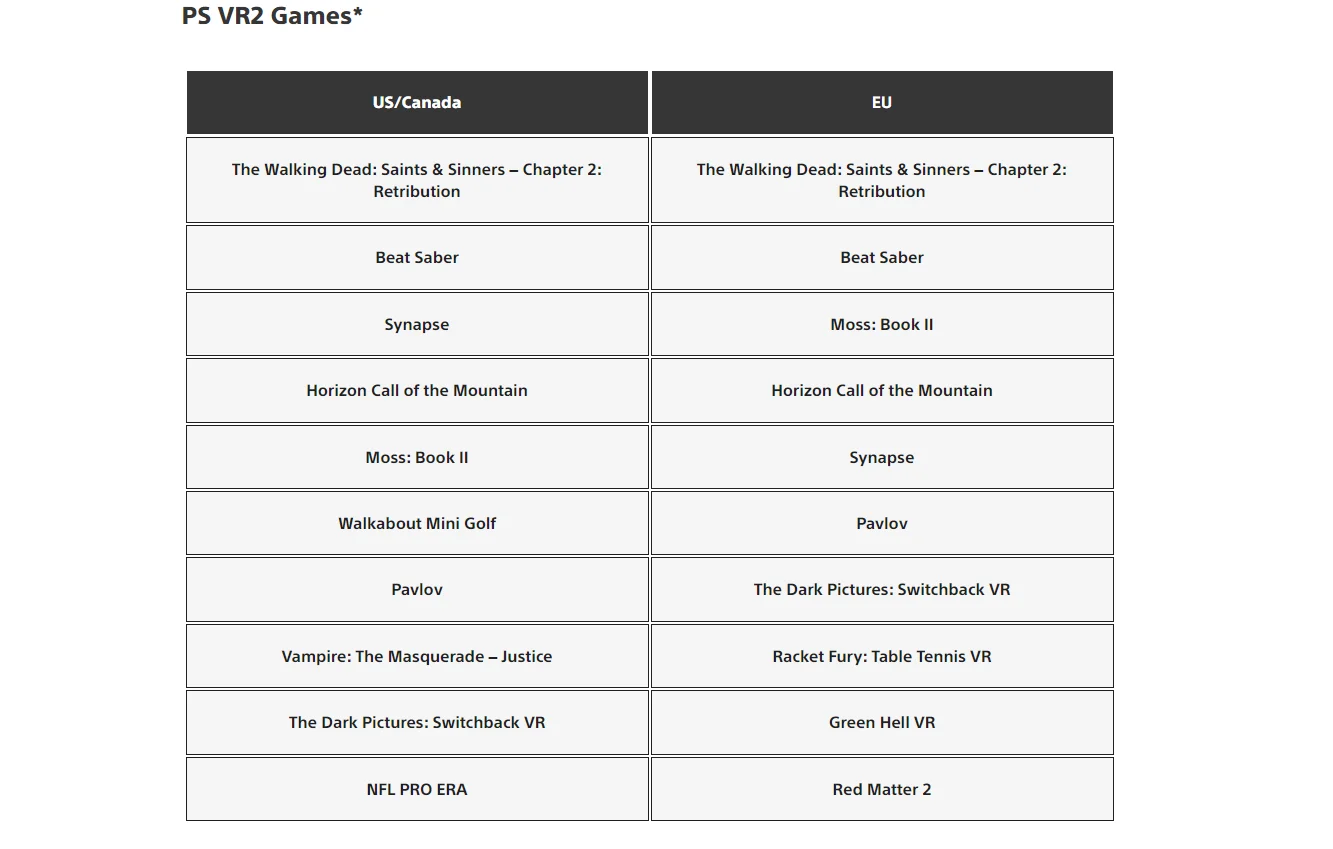Image resolution: width=1333 pixels, height=849 pixels.
Task: Click Synapse in the US/Canada column
Action: pyautogui.click(x=417, y=324)
